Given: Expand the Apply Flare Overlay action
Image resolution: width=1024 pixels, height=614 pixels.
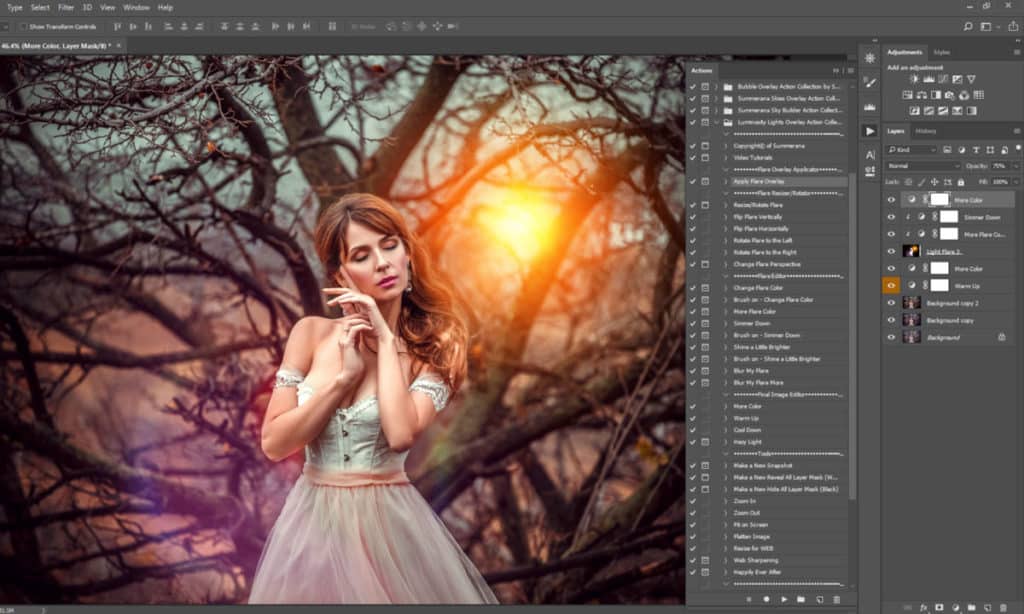Looking at the screenshot, I should 726,181.
